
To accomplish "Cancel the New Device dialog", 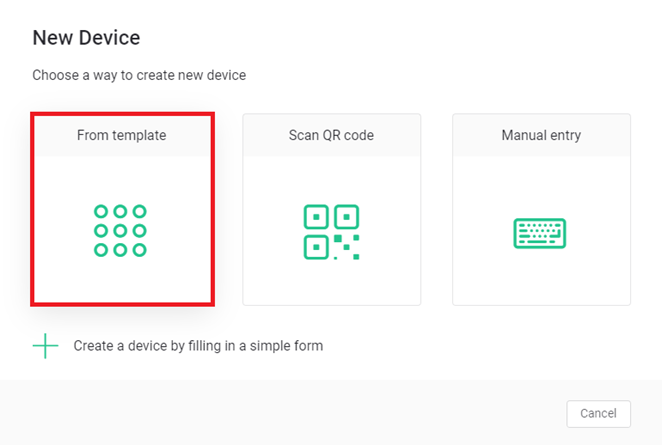I will click(x=598, y=413).
